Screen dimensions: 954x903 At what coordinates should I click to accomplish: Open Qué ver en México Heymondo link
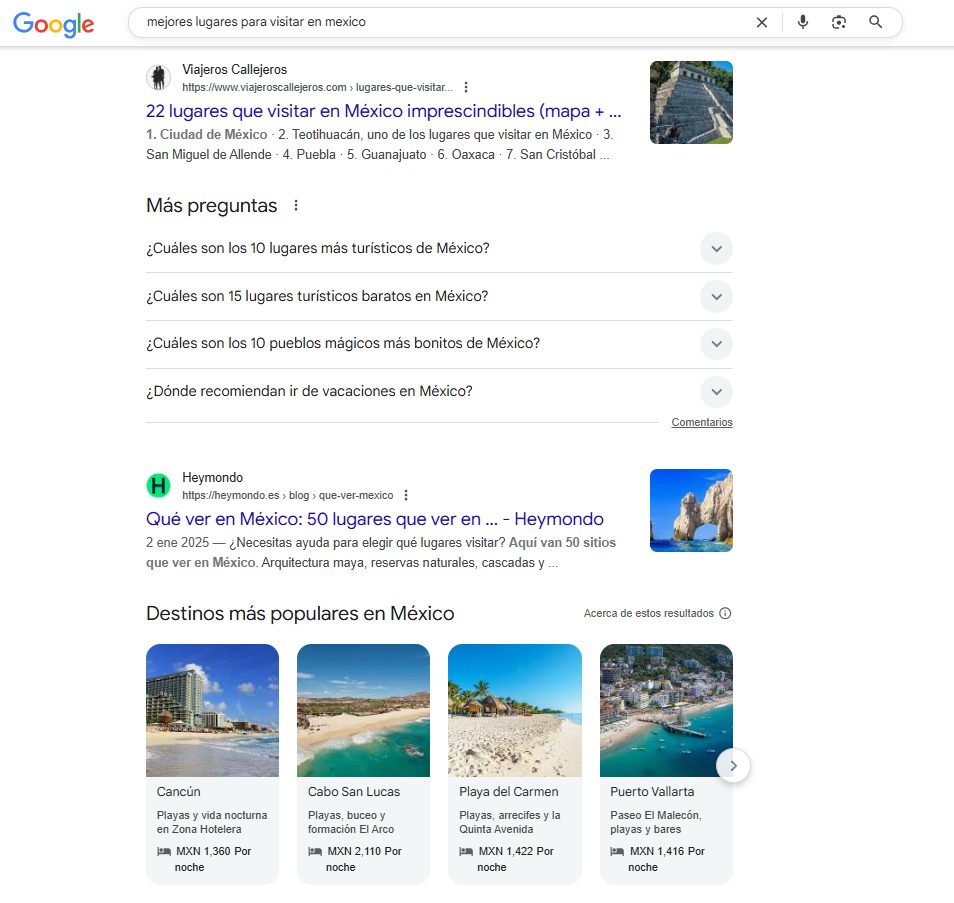374,519
